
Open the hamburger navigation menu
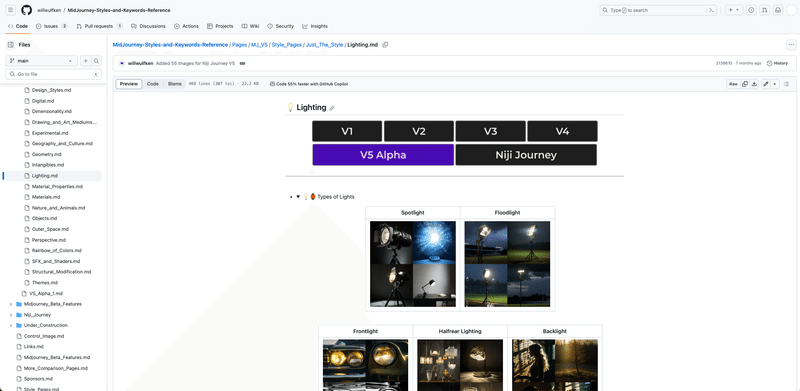11,10
